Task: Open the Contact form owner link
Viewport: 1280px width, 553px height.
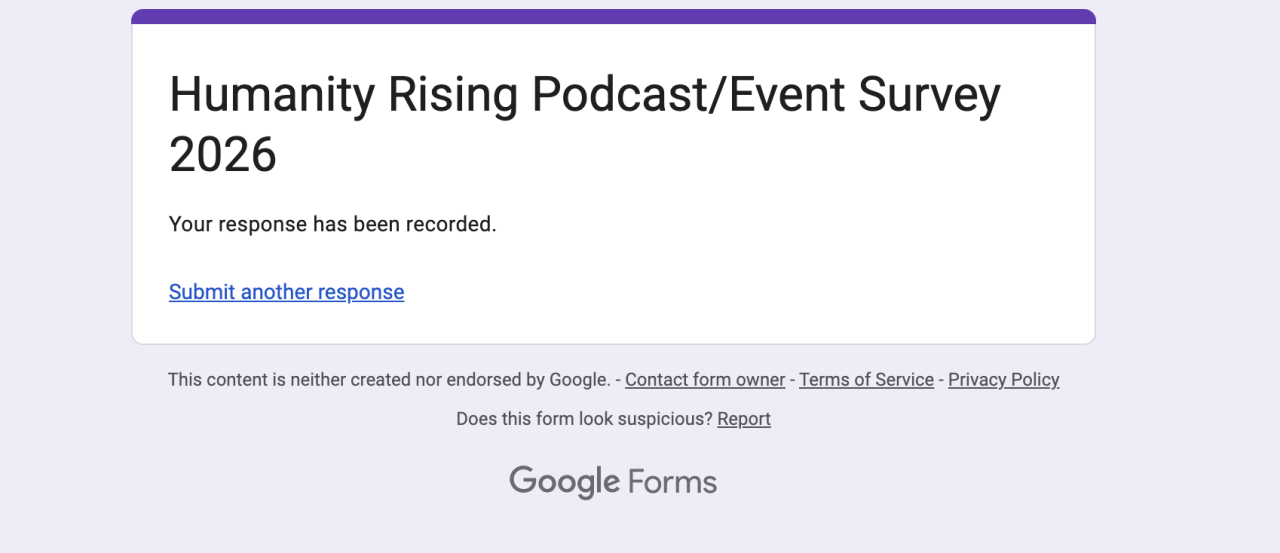Action: [x=705, y=380]
